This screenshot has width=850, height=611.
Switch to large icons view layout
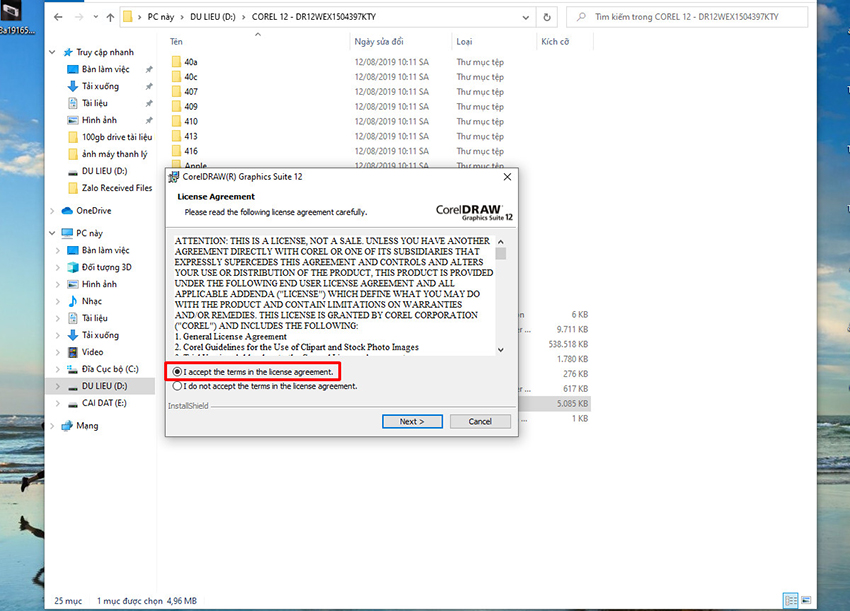click(806, 600)
